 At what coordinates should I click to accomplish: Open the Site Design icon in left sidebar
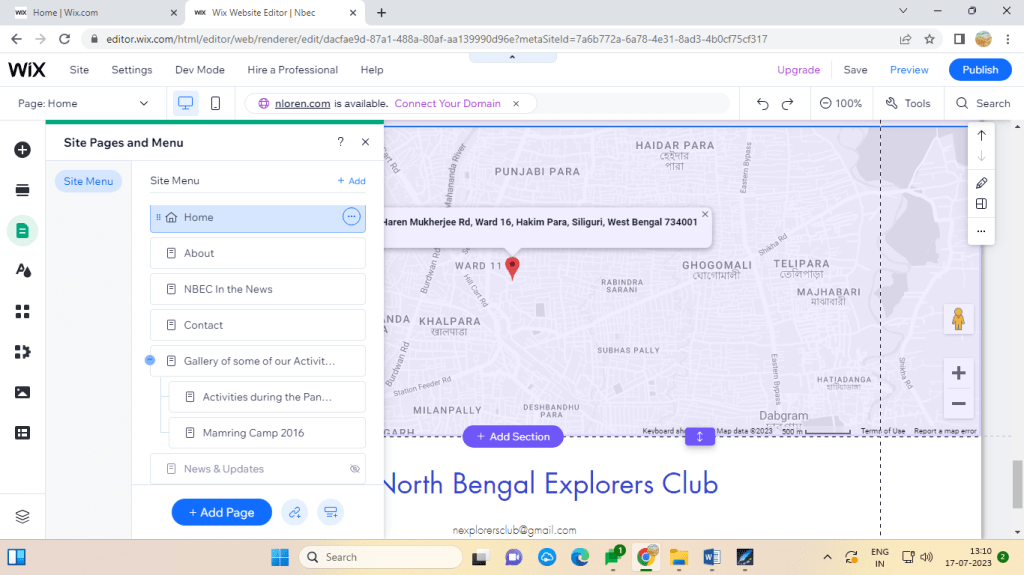click(x=22, y=271)
